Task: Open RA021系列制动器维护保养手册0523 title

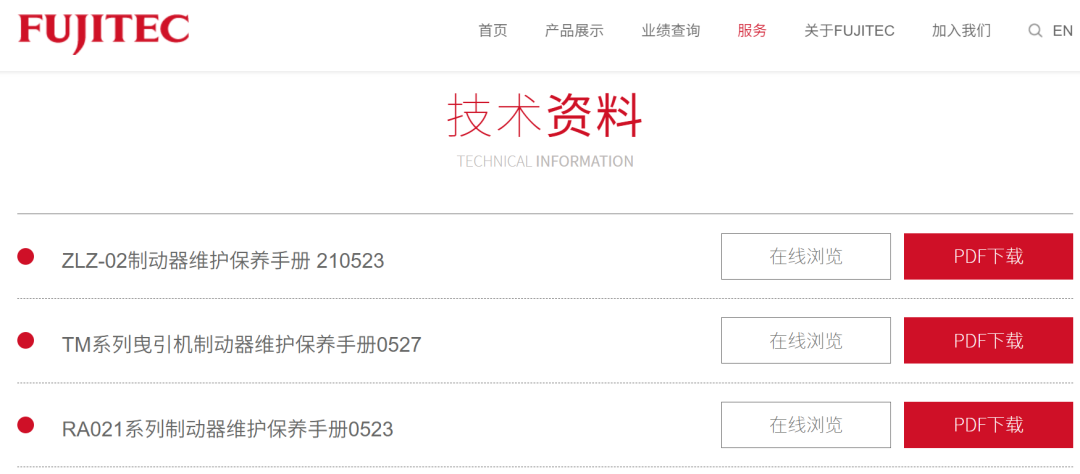Action: (x=228, y=429)
